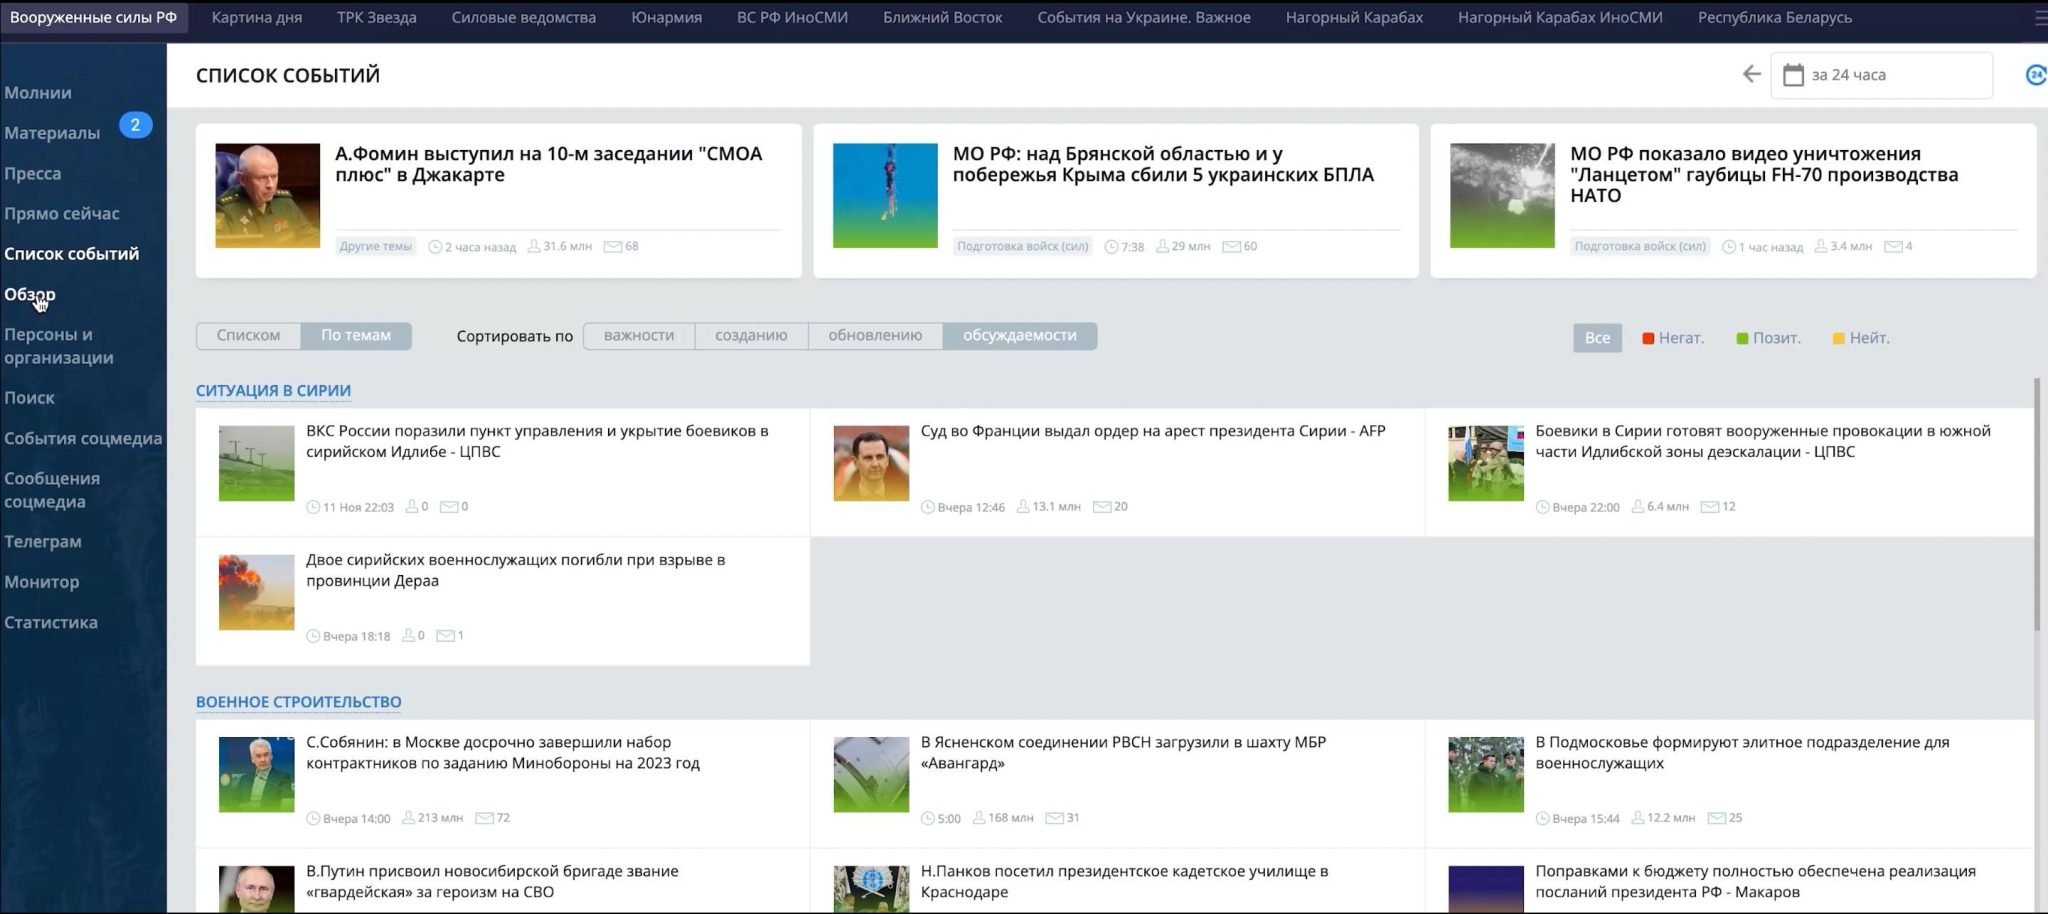This screenshot has width=2048, height=914.
Task: Click the blue badge next to Материалы
Action: 135,125
